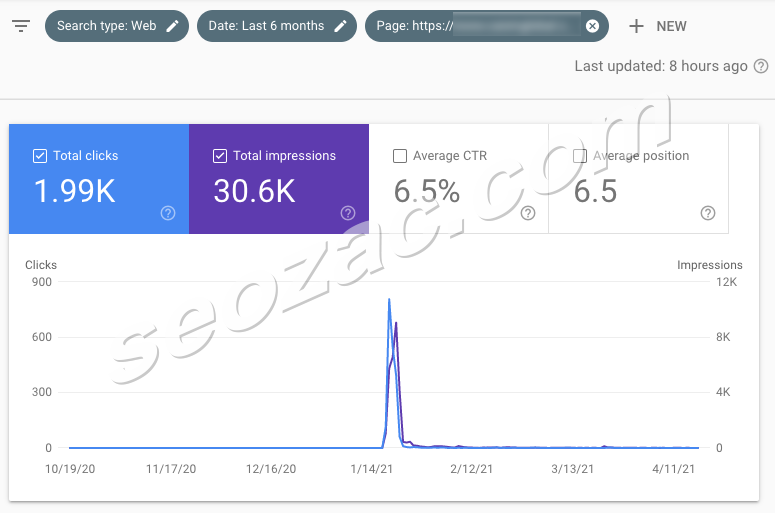Image resolution: width=775 pixels, height=513 pixels.
Task: Click the plus icon to add filter
Action: coord(636,26)
